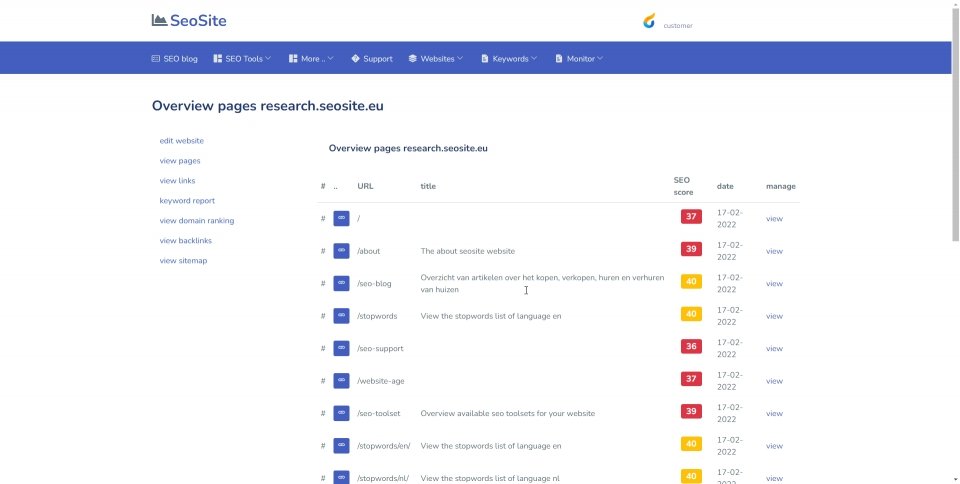
Task: Click the link icon for /seo-blog
Action: pyautogui.click(x=341, y=283)
